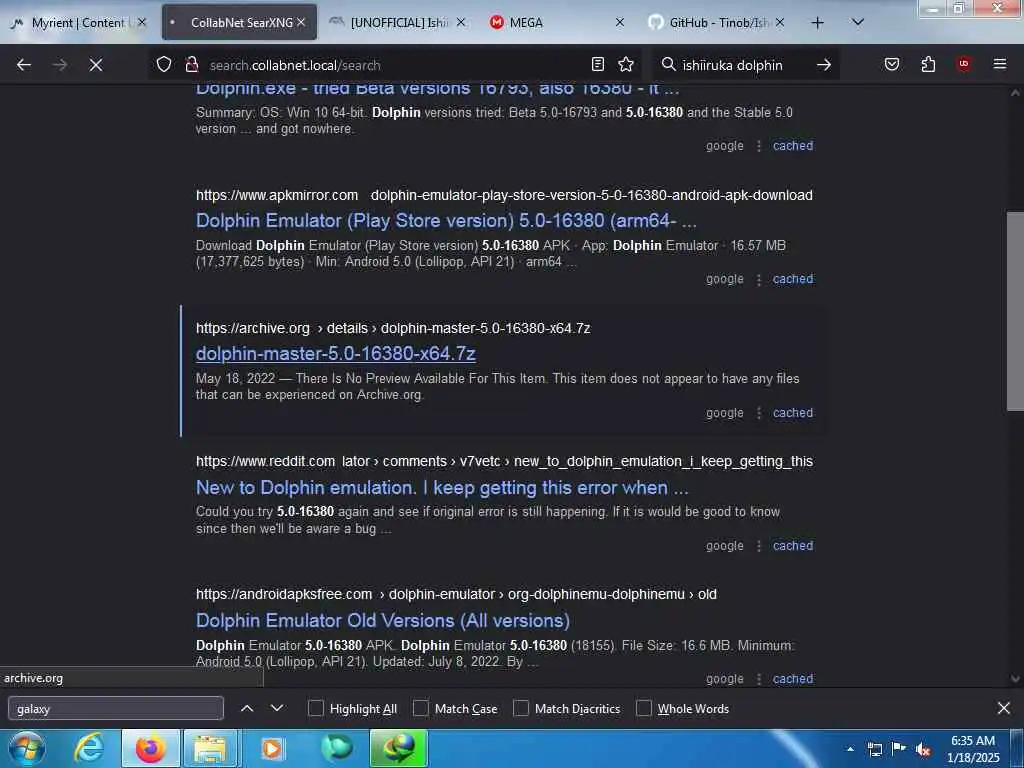The width and height of the screenshot is (1024, 768).
Task: Enable Match Diacritics in find bar
Action: (x=521, y=709)
